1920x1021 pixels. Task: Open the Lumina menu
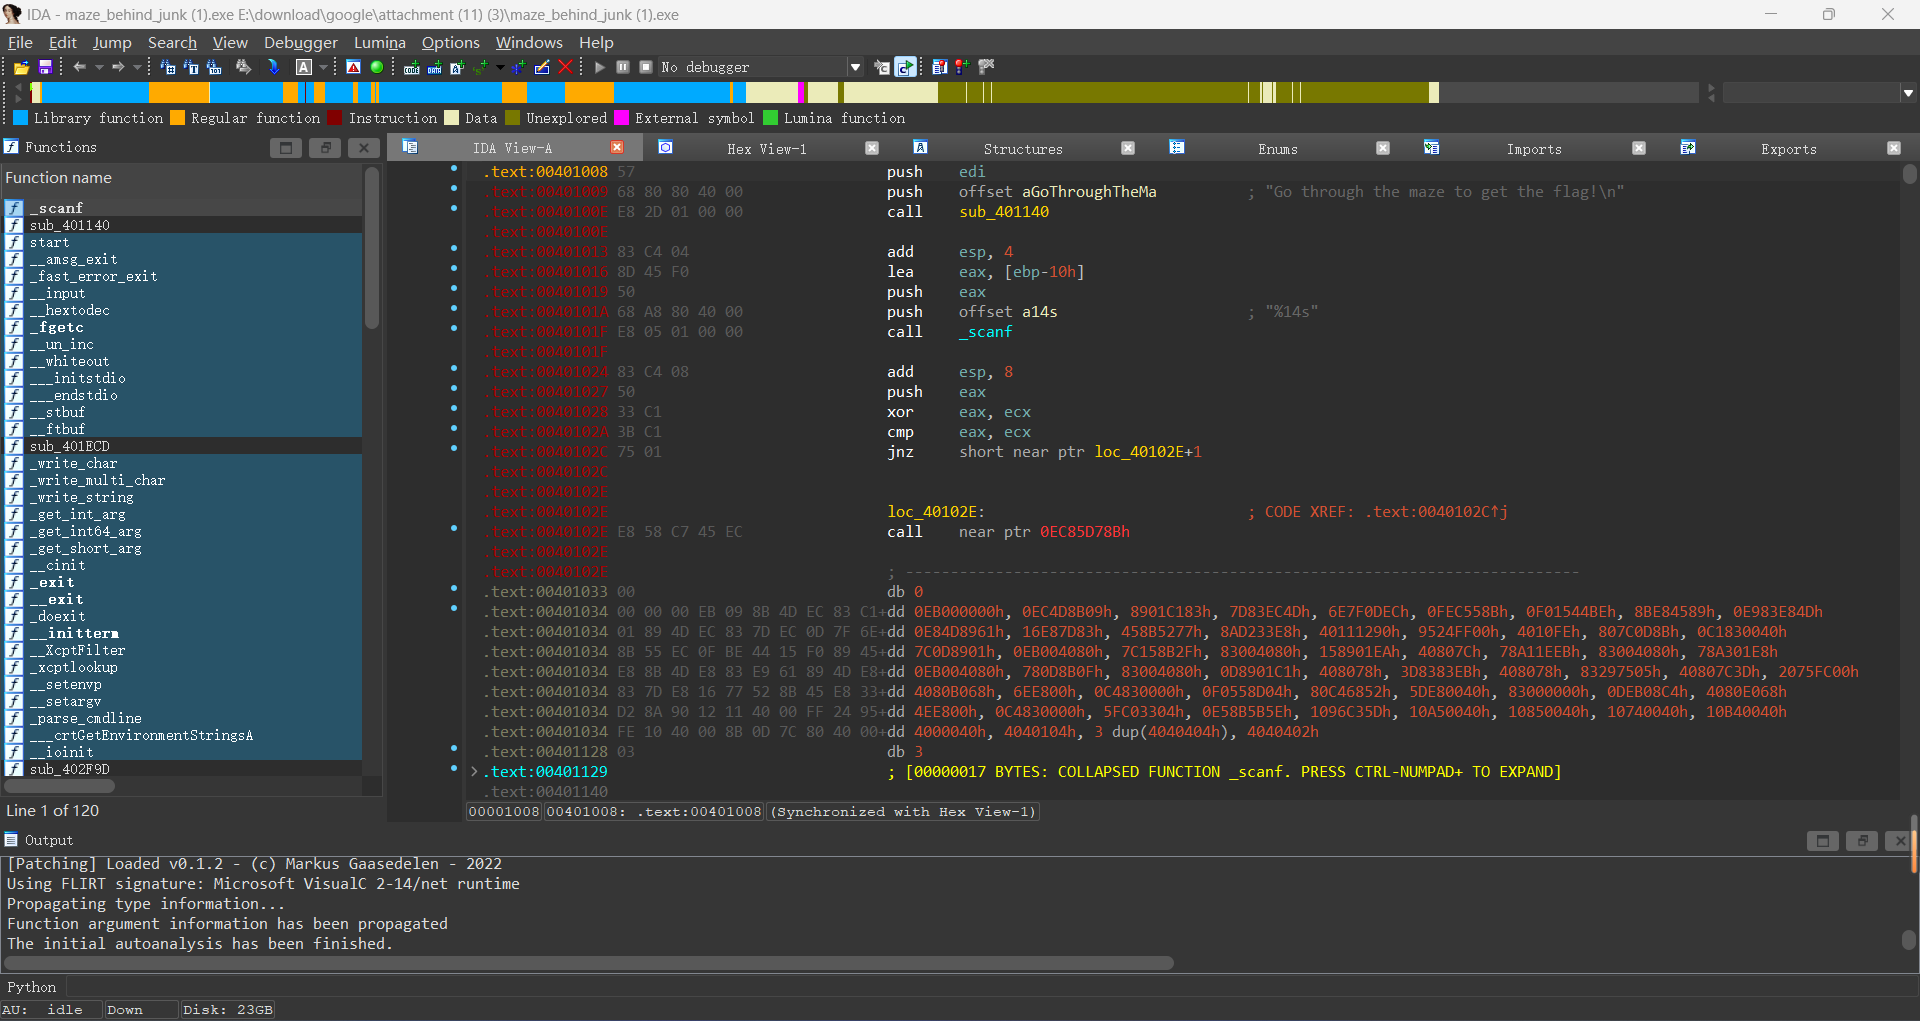(x=380, y=42)
